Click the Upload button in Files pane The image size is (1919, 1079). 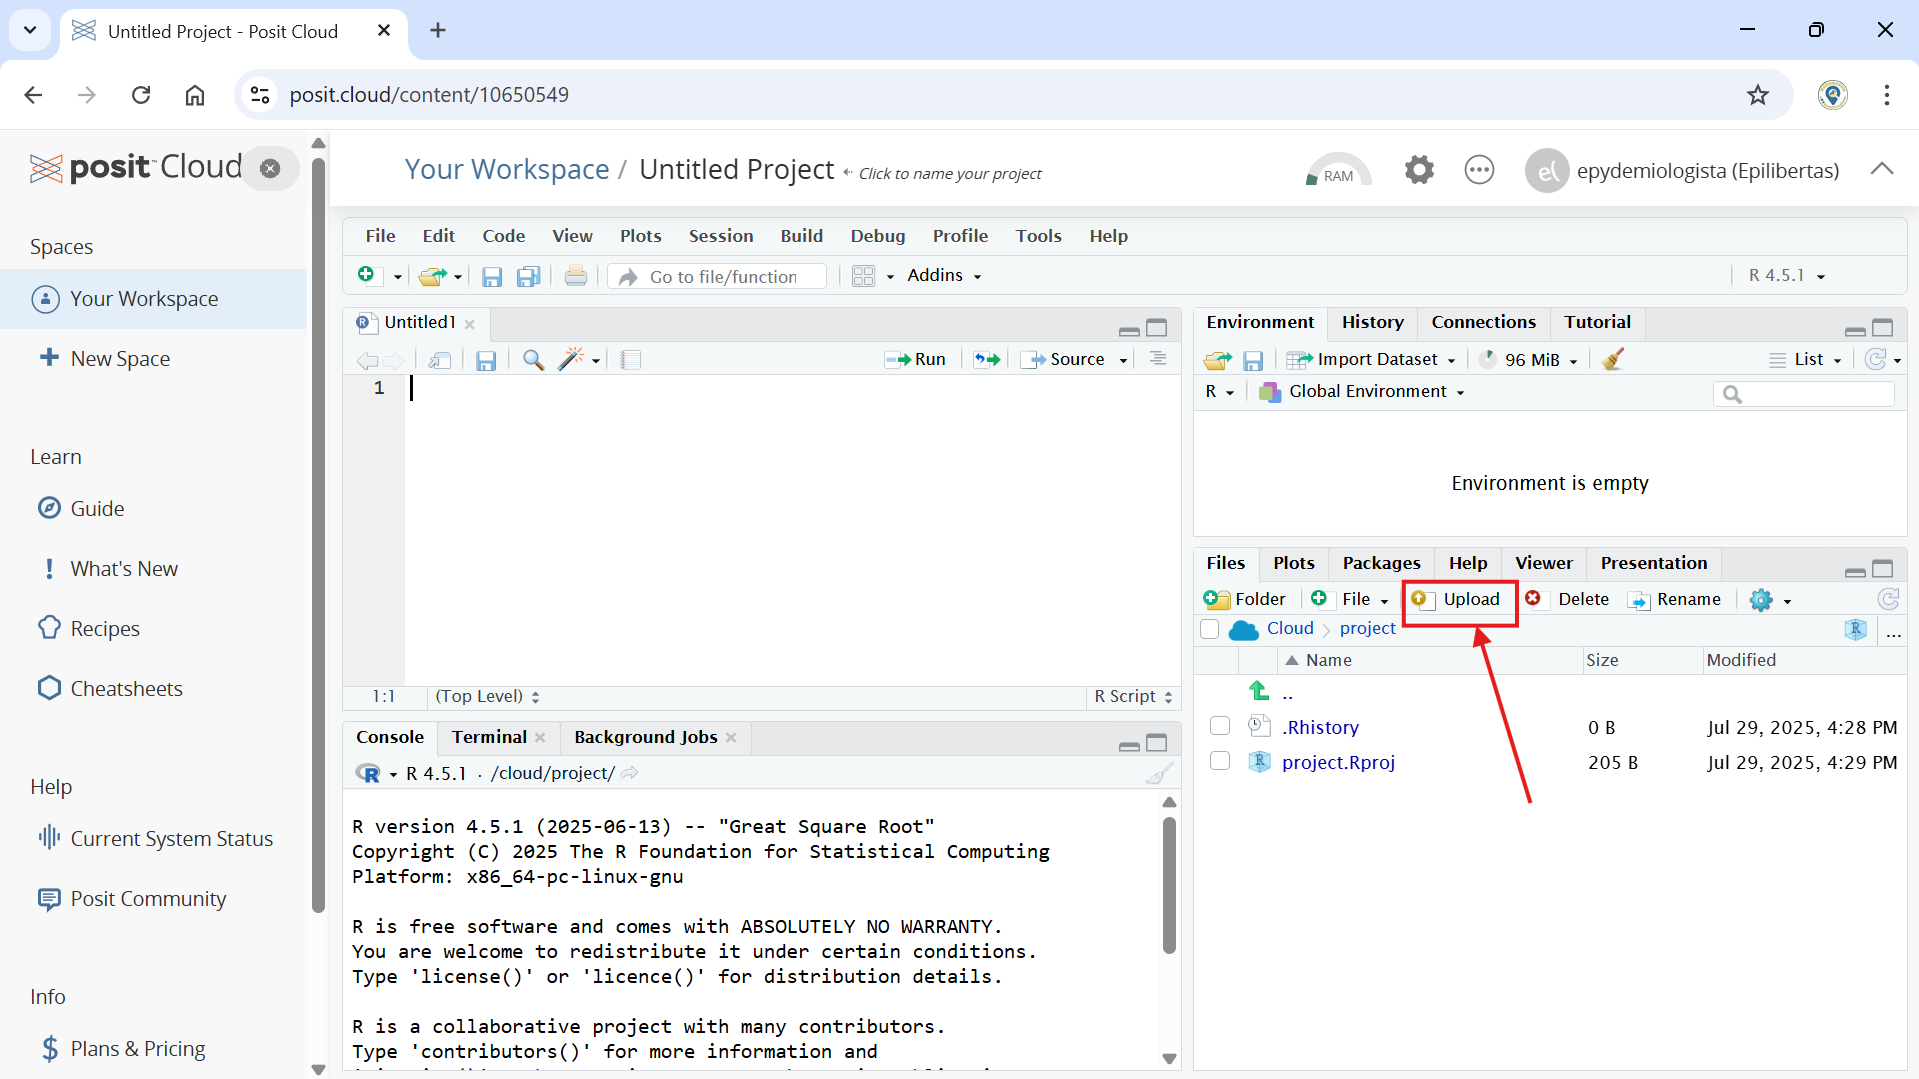(x=1459, y=599)
